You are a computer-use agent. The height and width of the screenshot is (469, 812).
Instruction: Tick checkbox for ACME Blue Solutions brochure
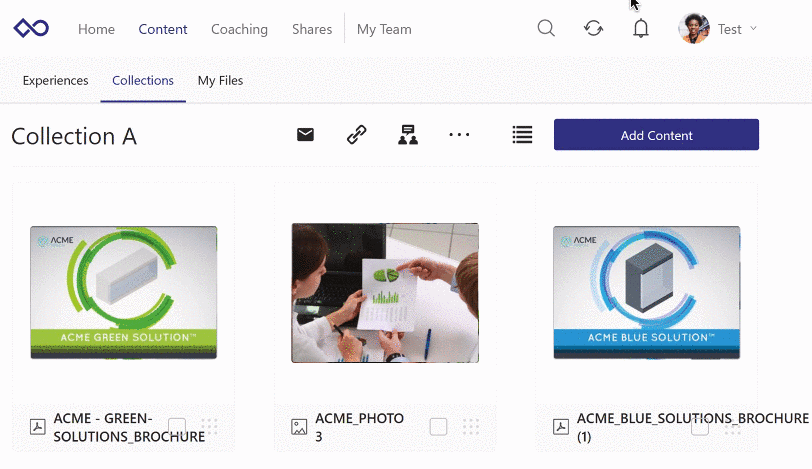(x=700, y=427)
